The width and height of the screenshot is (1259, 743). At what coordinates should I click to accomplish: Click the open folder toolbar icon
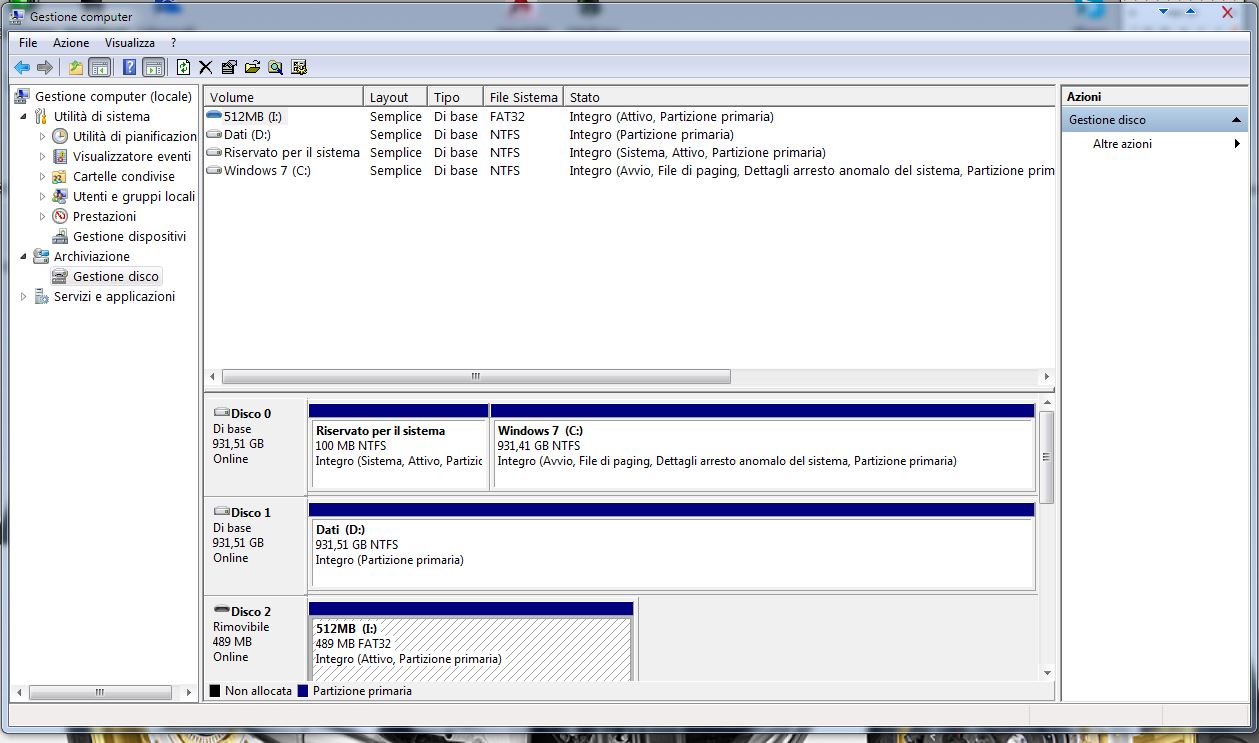pyautogui.click(x=252, y=67)
